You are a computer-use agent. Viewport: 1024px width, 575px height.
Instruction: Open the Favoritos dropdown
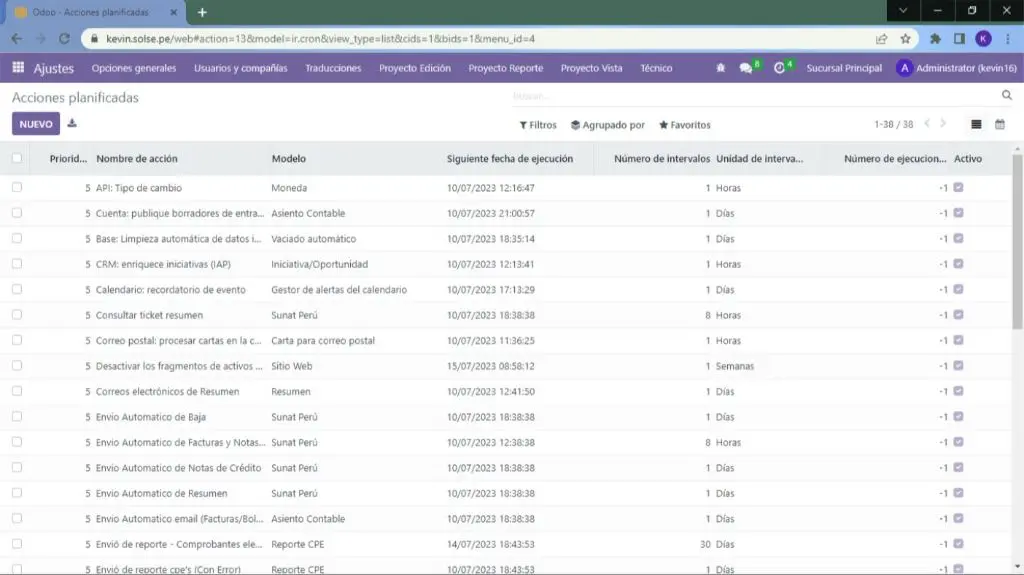pyautogui.click(x=685, y=125)
